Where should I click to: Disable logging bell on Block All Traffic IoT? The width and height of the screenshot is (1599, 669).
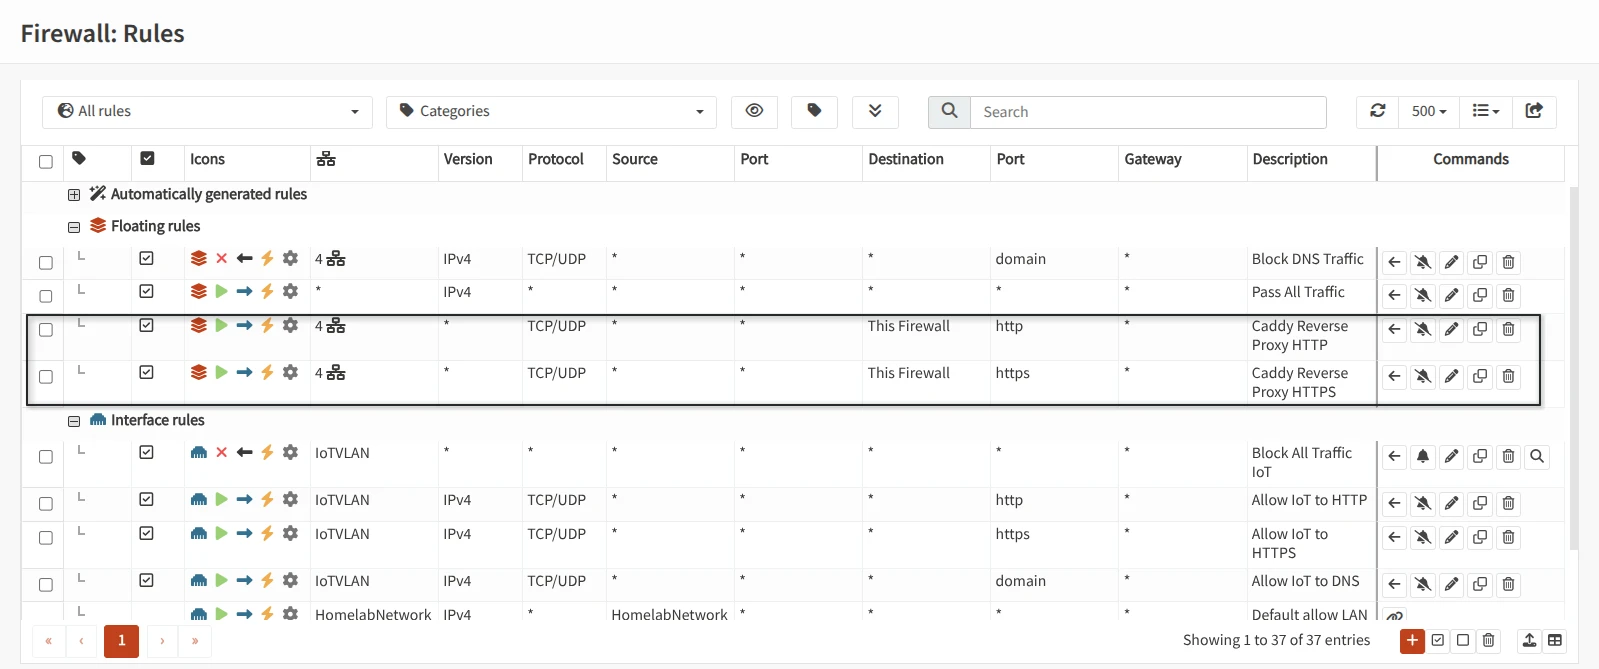point(1423,456)
